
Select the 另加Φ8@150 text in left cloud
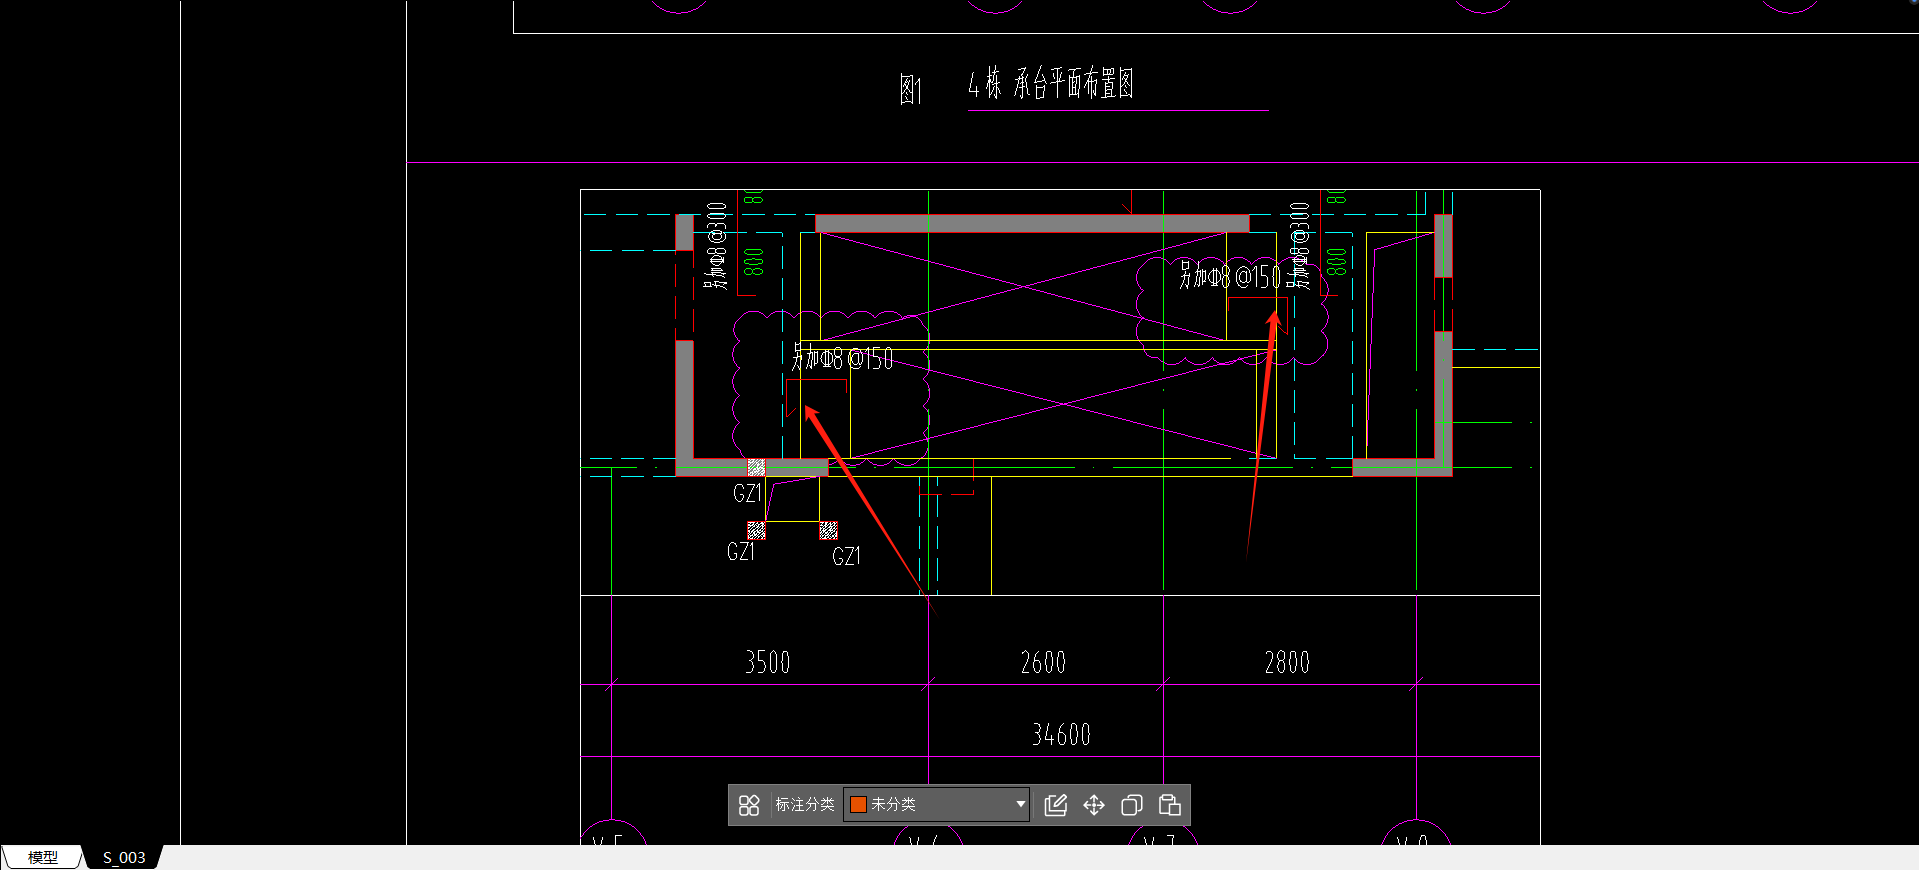(x=842, y=357)
